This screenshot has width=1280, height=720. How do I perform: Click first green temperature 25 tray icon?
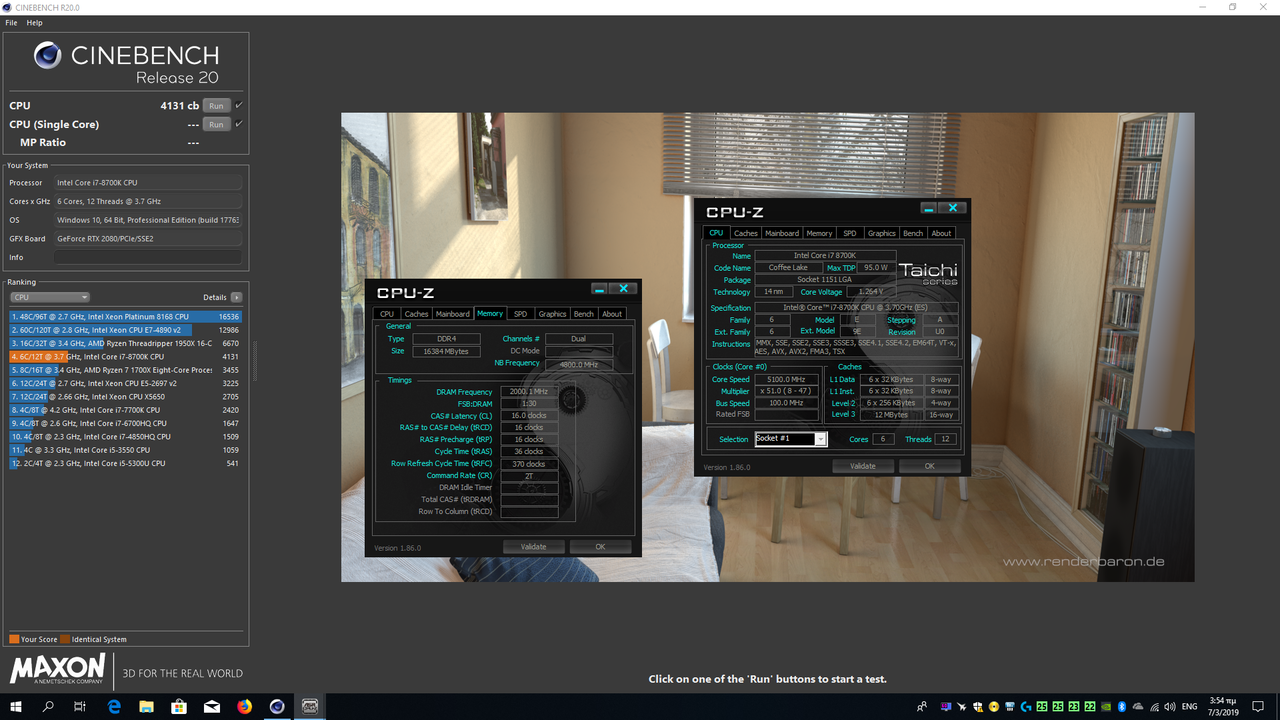pyautogui.click(x=1042, y=707)
